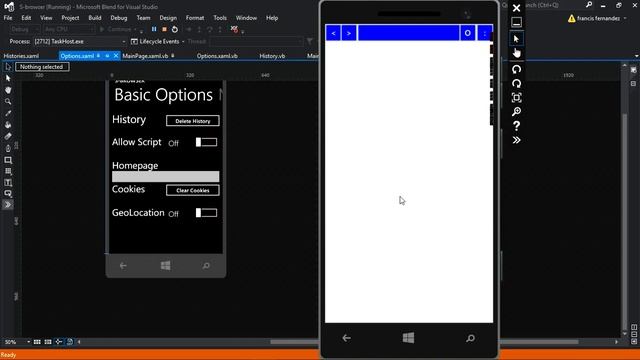The width and height of the screenshot is (640, 360).
Task: Choose the Pan hand tool in toolbox
Action: (8, 90)
